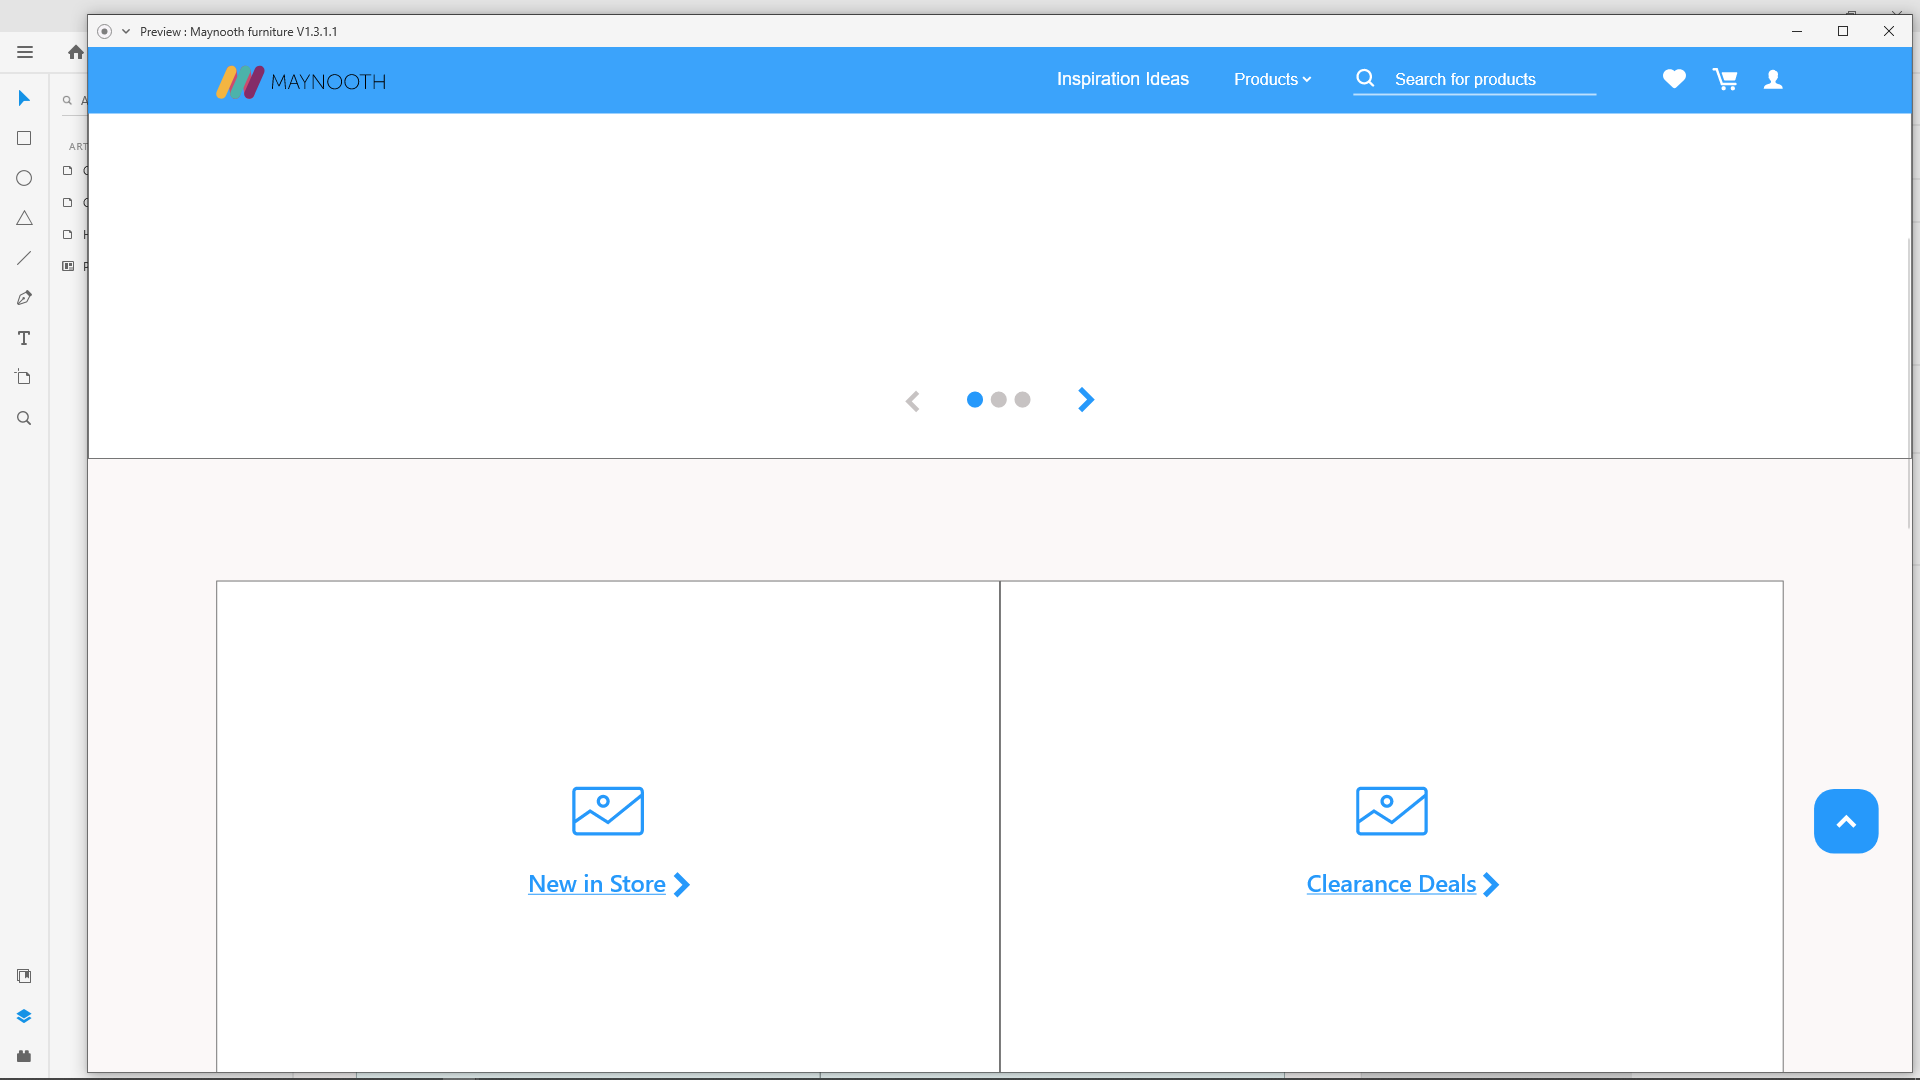Open the shopping cart icon
The width and height of the screenshot is (1920, 1080).
click(x=1725, y=79)
